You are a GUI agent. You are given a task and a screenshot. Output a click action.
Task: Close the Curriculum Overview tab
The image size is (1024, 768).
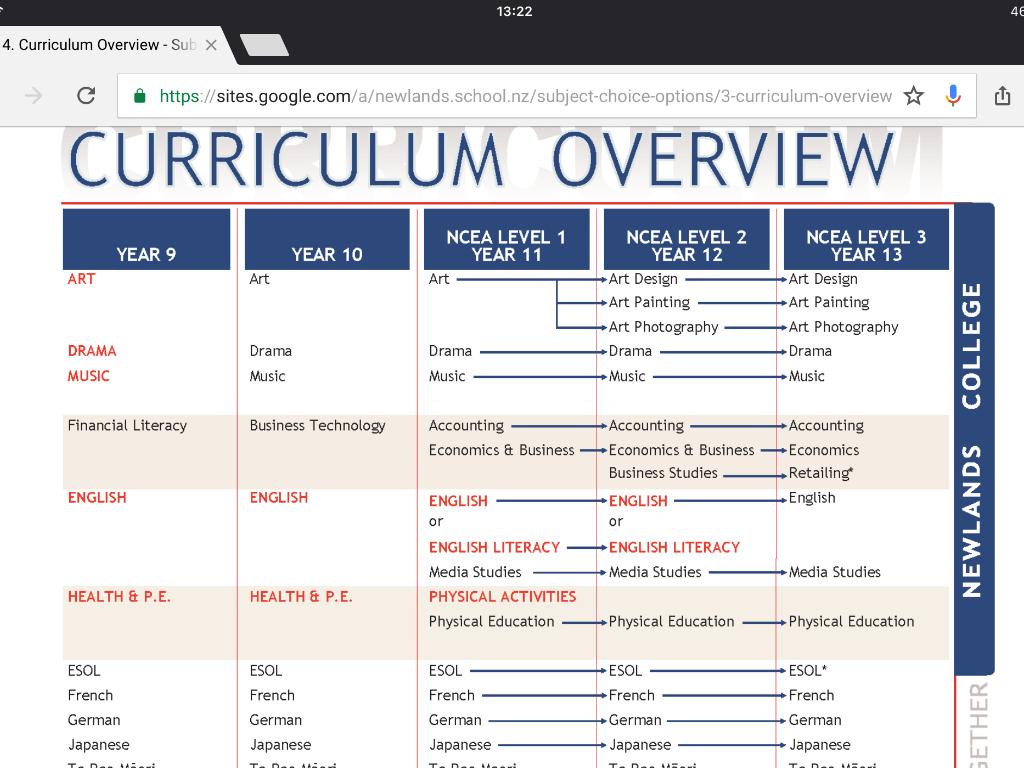click(211, 45)
